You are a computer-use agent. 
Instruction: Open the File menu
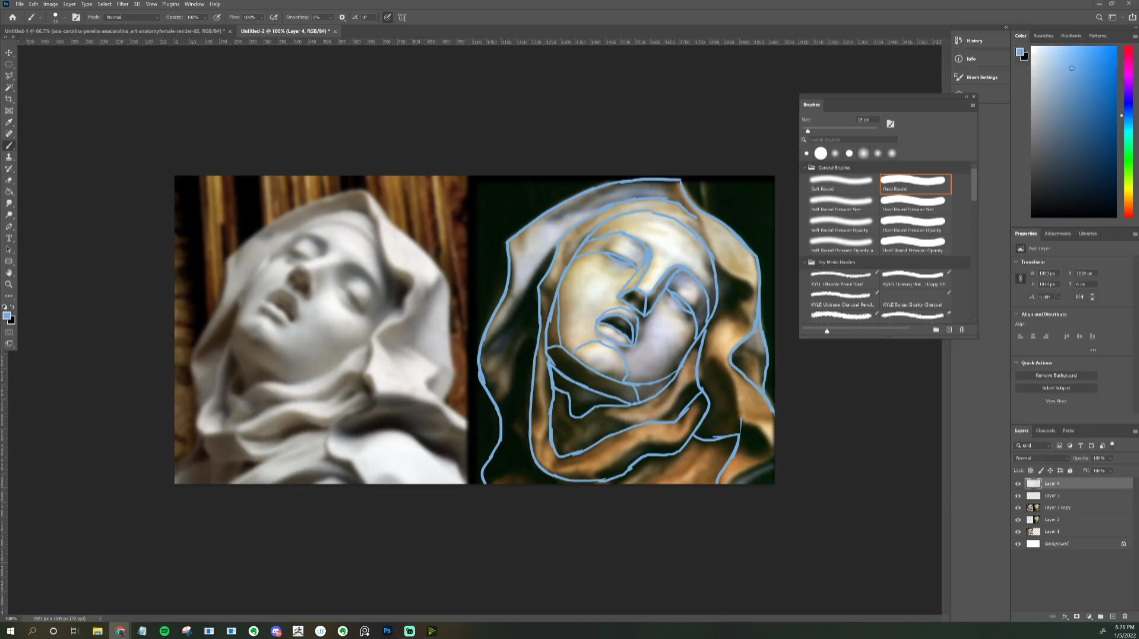click(20, 4)
